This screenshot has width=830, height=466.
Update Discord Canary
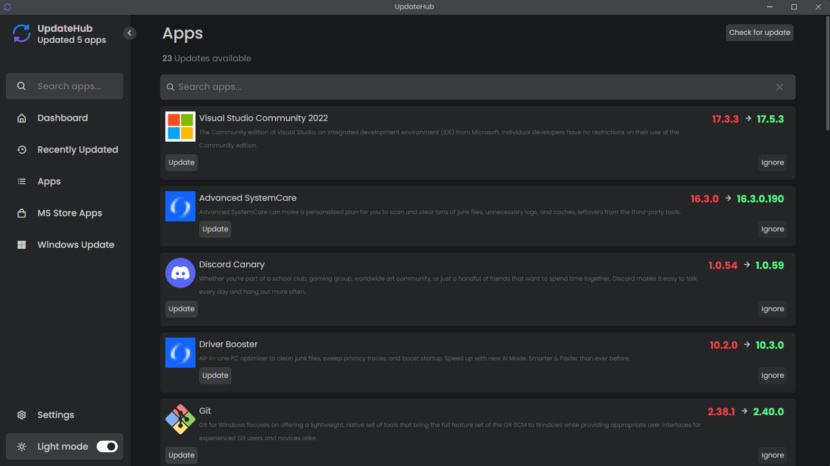(x=182, y=309)
